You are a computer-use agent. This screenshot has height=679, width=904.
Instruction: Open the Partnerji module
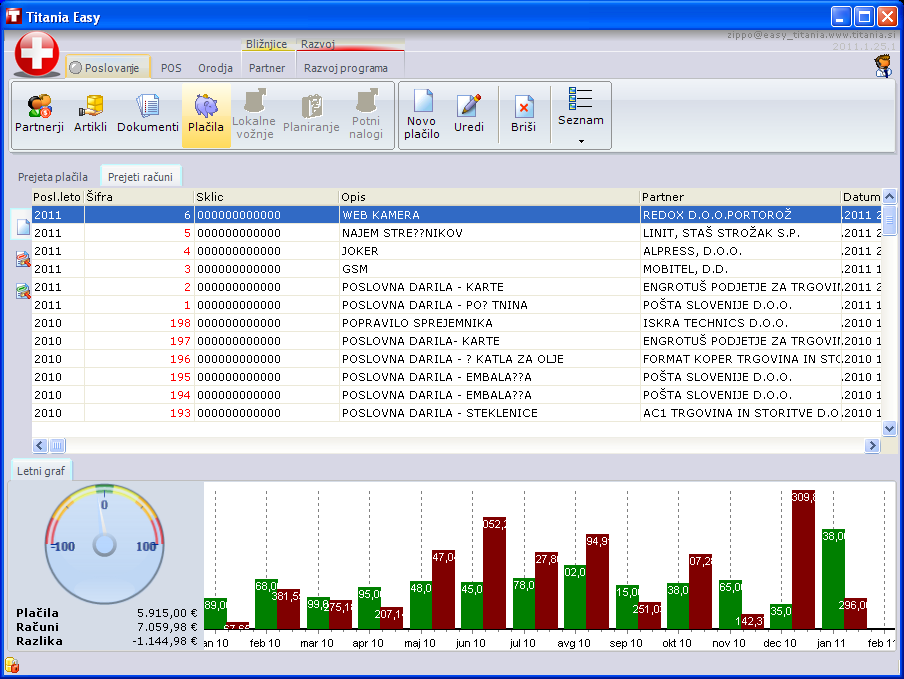pos(39,115)
